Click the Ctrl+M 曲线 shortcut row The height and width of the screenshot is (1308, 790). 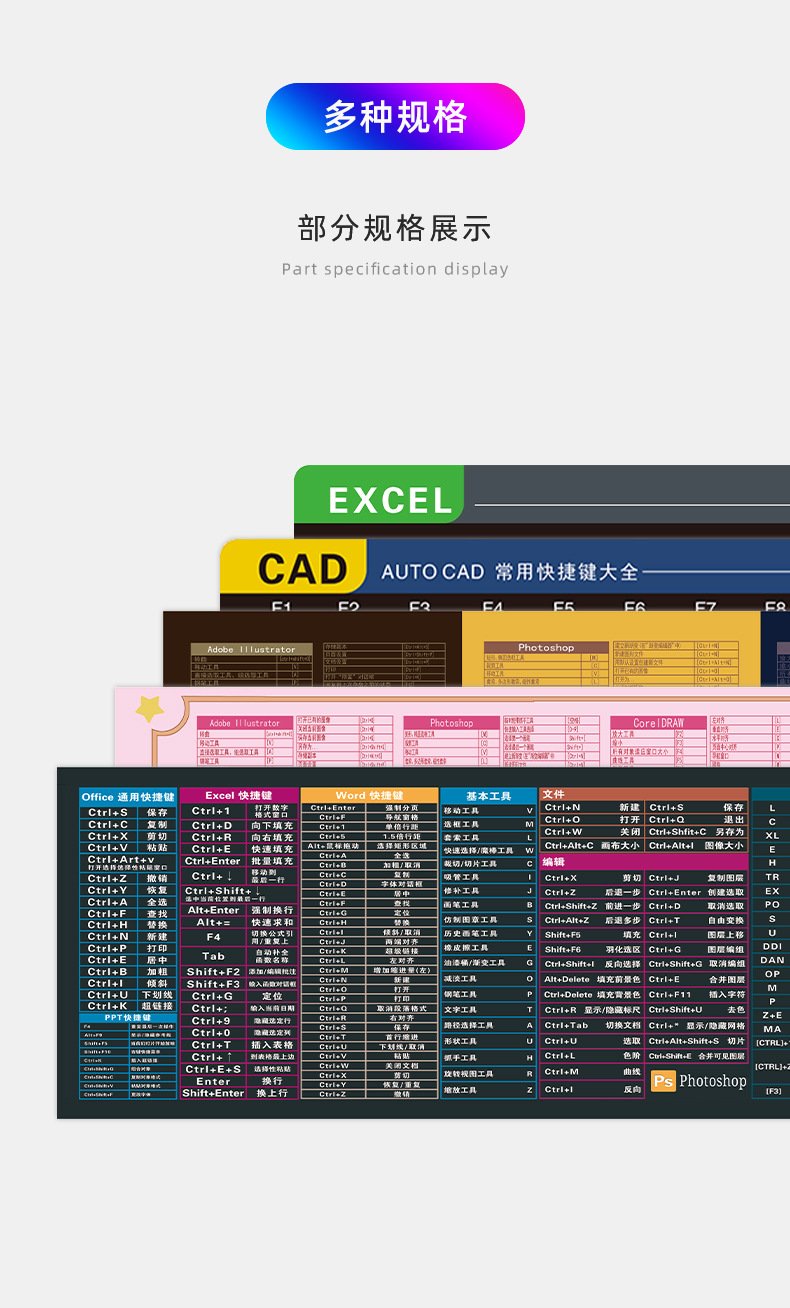point(592,1071)
